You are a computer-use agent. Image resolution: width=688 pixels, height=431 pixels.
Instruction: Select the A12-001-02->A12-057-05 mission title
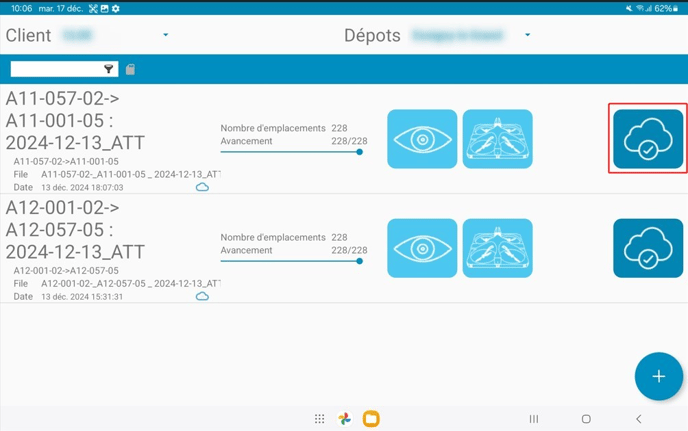[x=76, y=229]
